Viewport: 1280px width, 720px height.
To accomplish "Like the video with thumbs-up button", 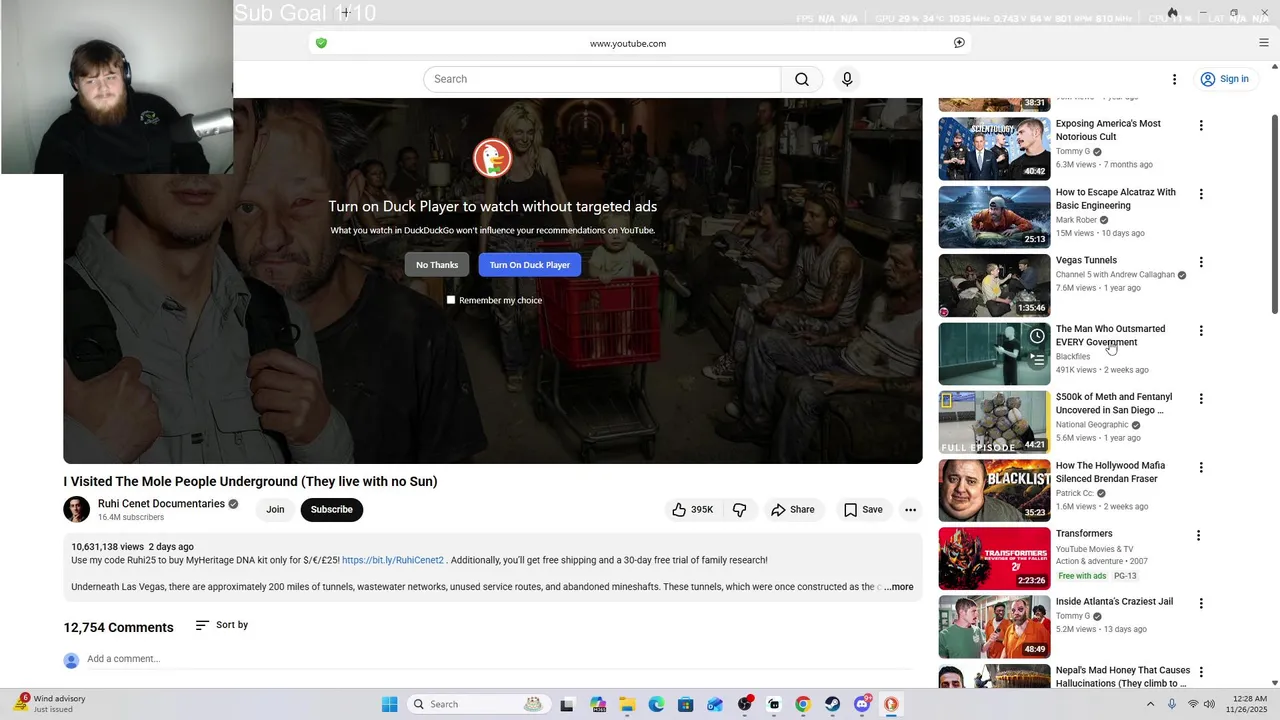I will (x=692, y=510).
